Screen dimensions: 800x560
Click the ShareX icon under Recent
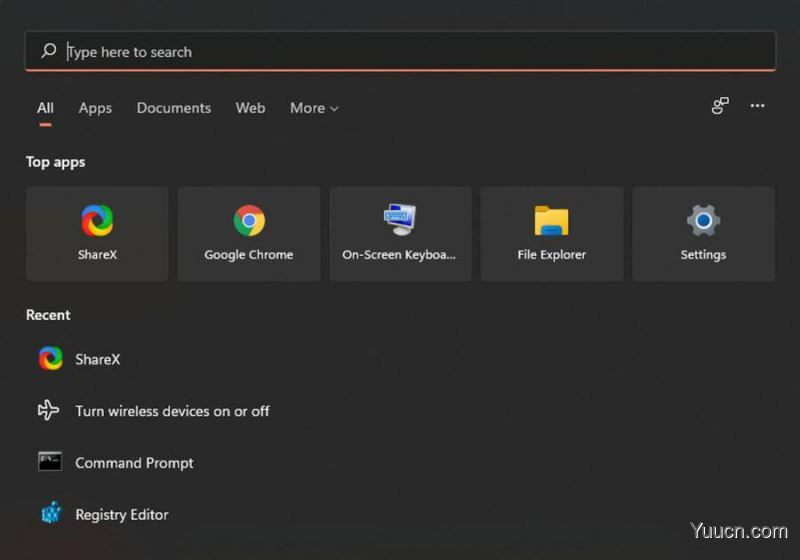point(51,359)
